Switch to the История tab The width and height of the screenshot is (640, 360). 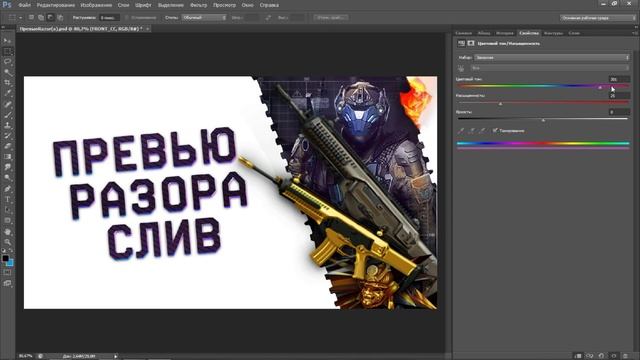504,33
